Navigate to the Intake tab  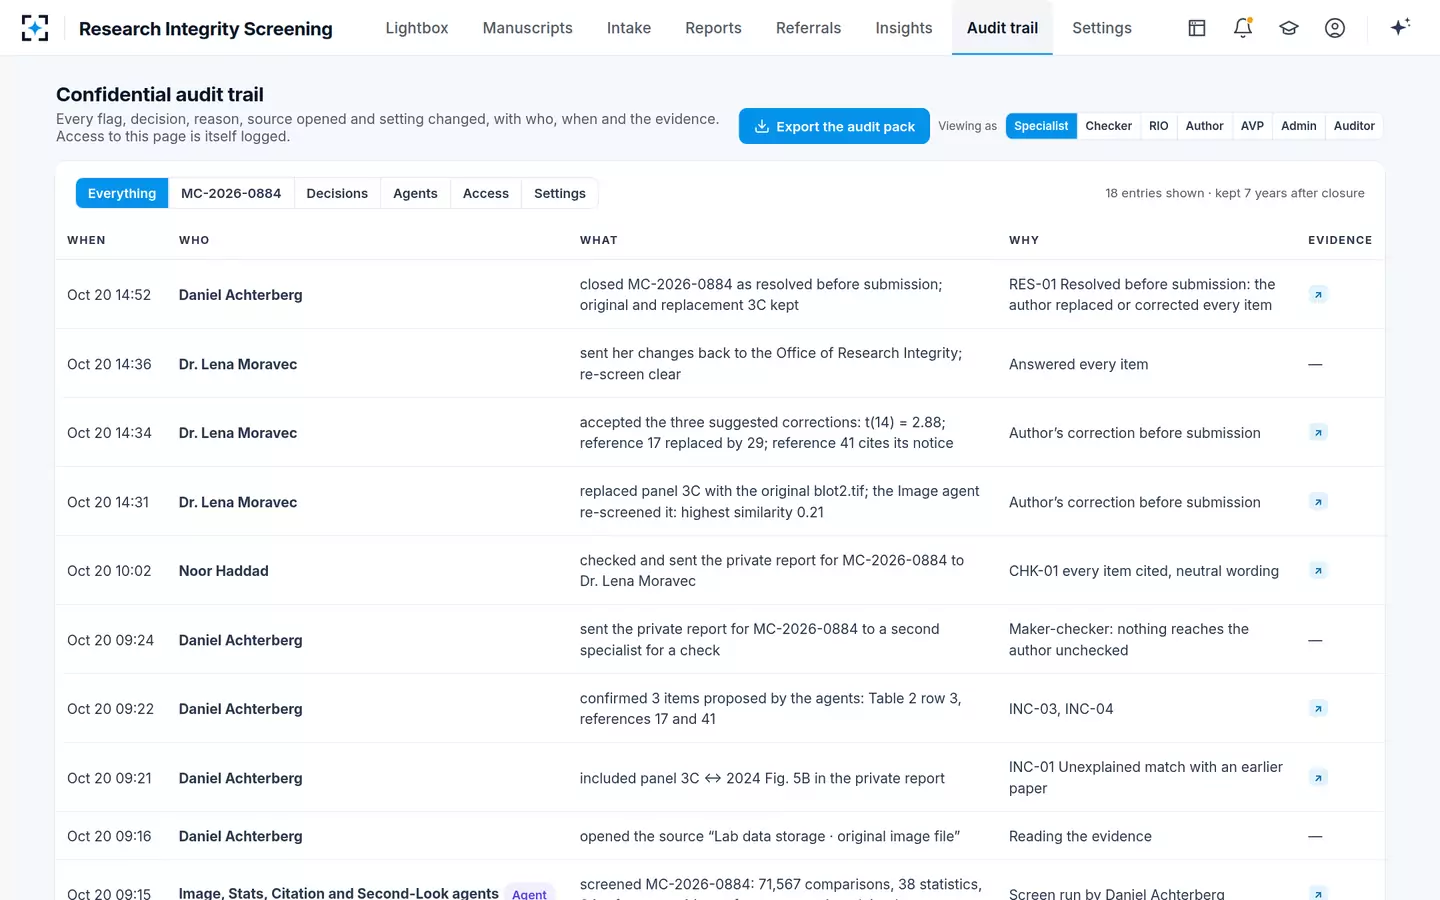tap(629, 28)
